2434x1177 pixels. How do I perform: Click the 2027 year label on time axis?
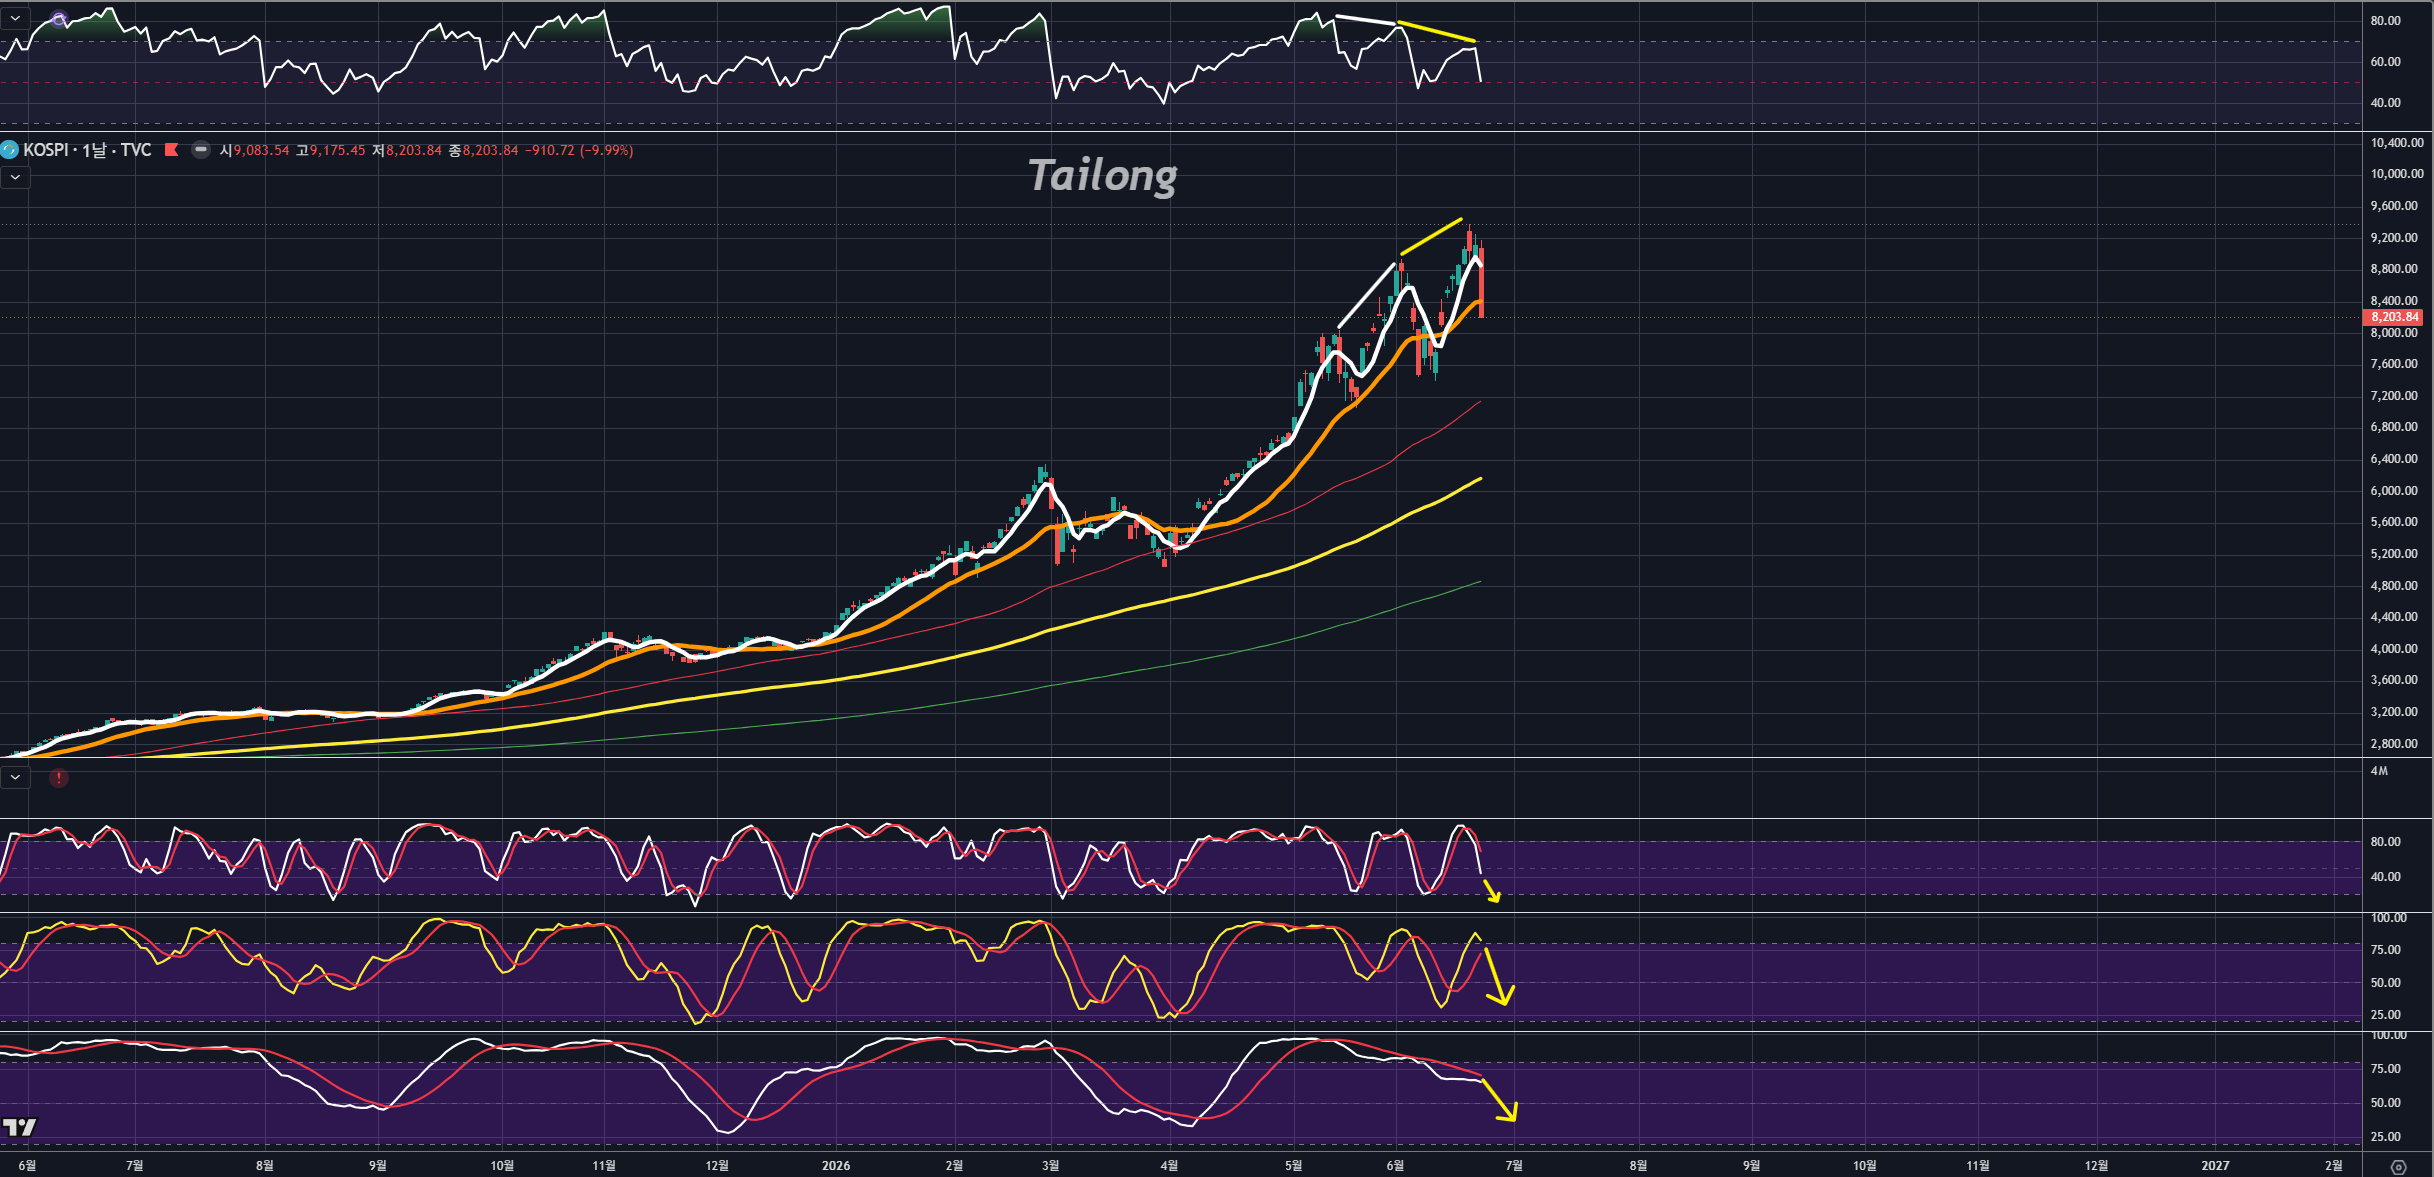click(x=2215, y=1166)
